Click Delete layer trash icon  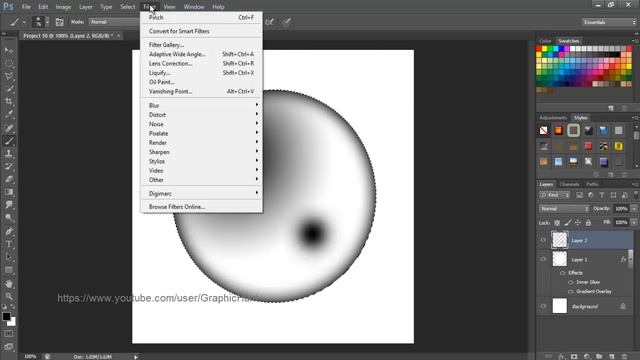coord(624,356)
